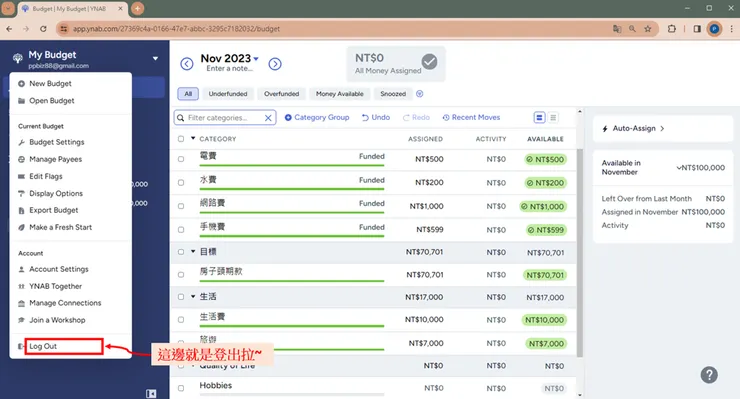Filter by Money Available
The image size is (740, 399).
click(x=340, y=93)
